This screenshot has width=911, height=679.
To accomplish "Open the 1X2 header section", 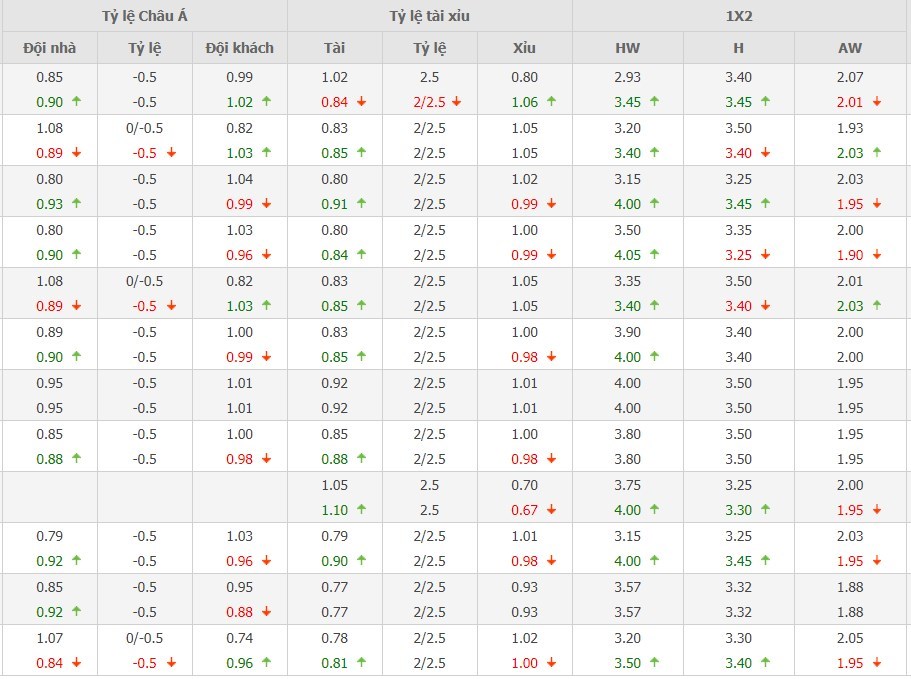I will [741, 17].
